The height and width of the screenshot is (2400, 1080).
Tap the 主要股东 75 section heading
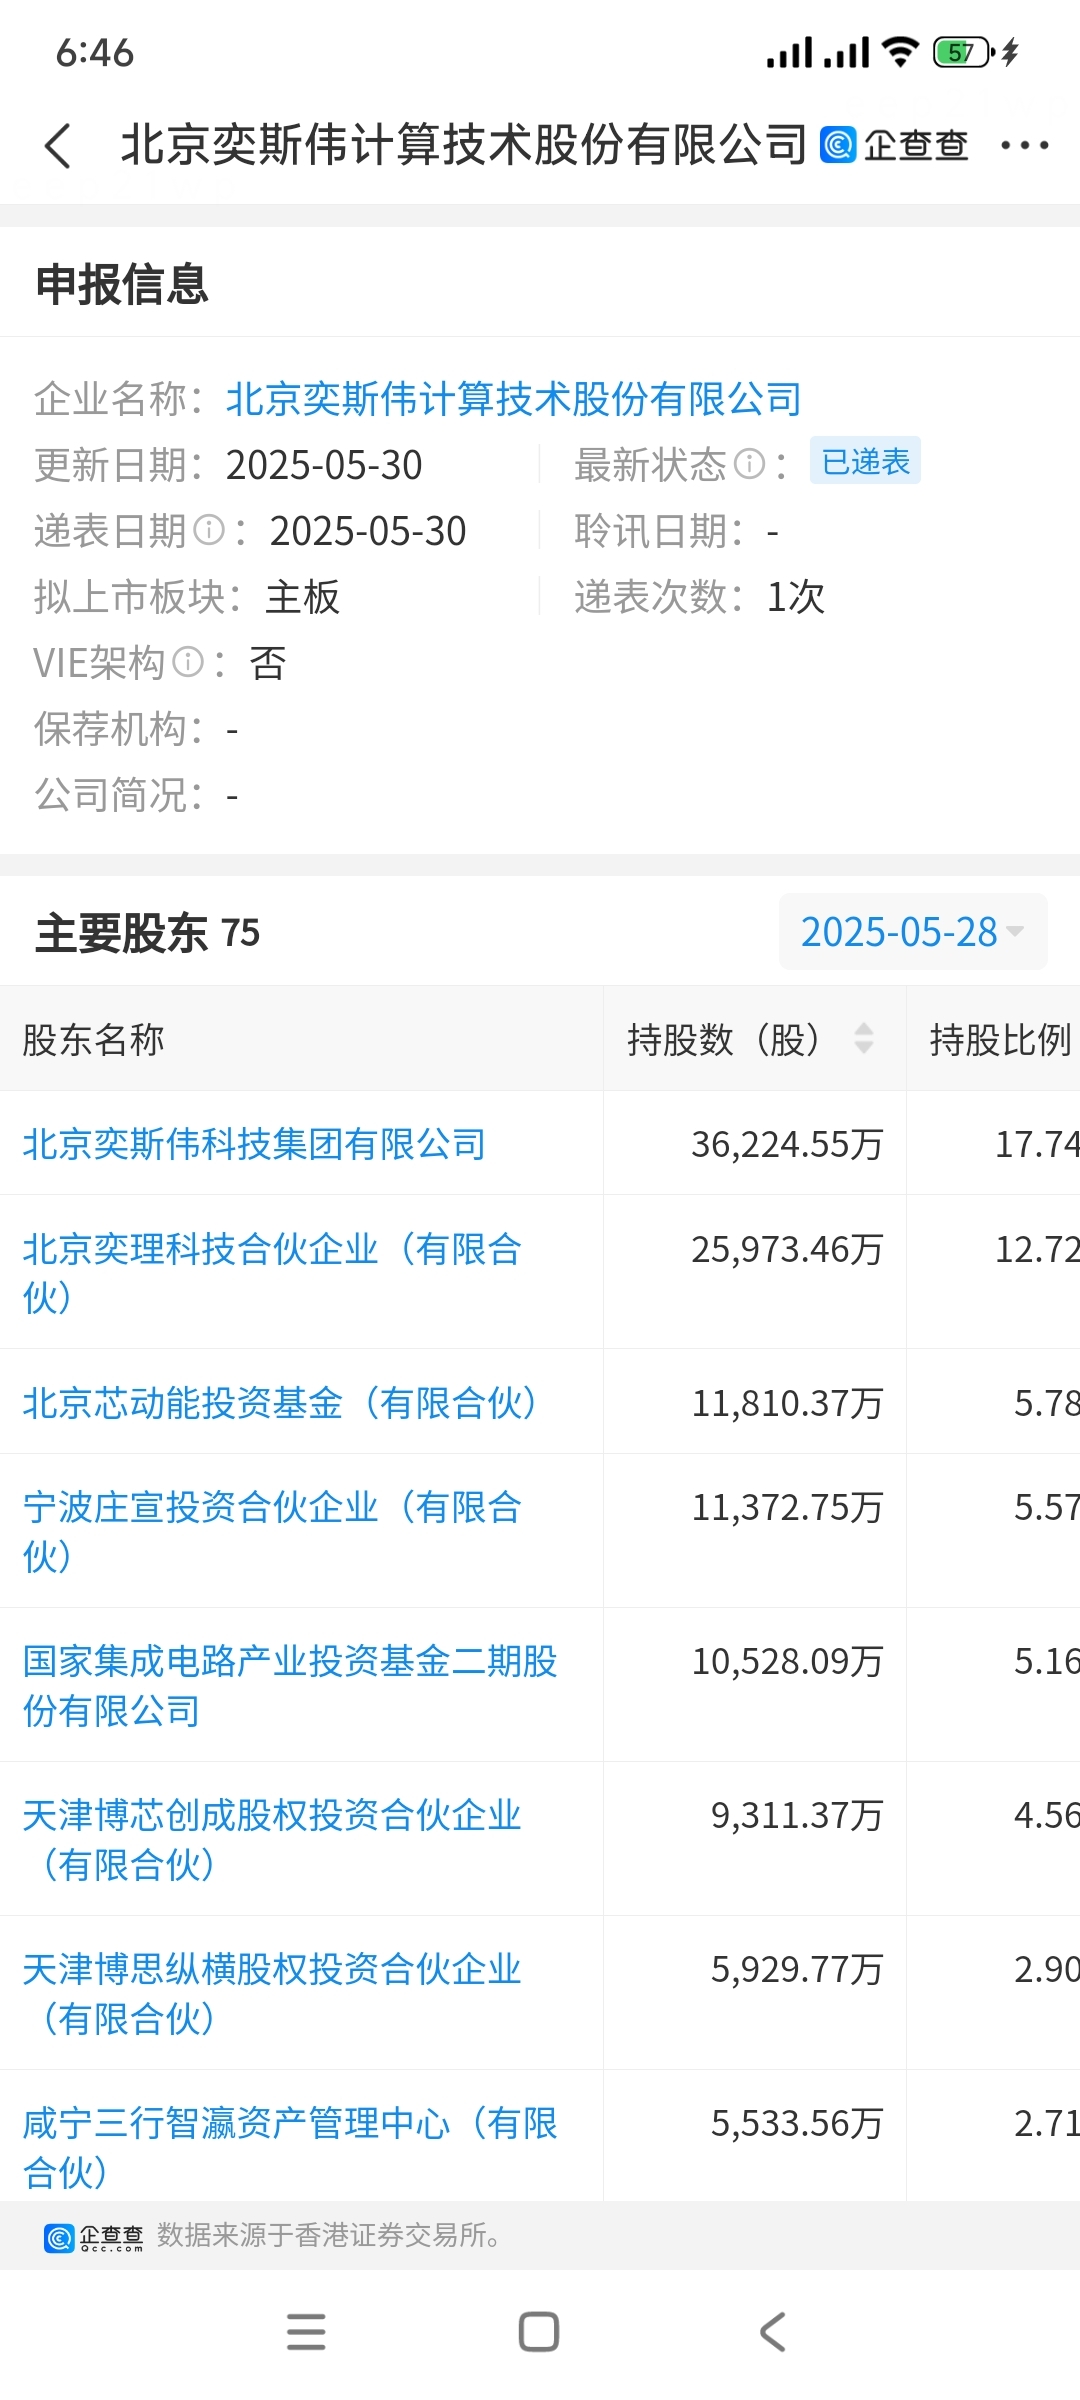[x=148, y=932]
